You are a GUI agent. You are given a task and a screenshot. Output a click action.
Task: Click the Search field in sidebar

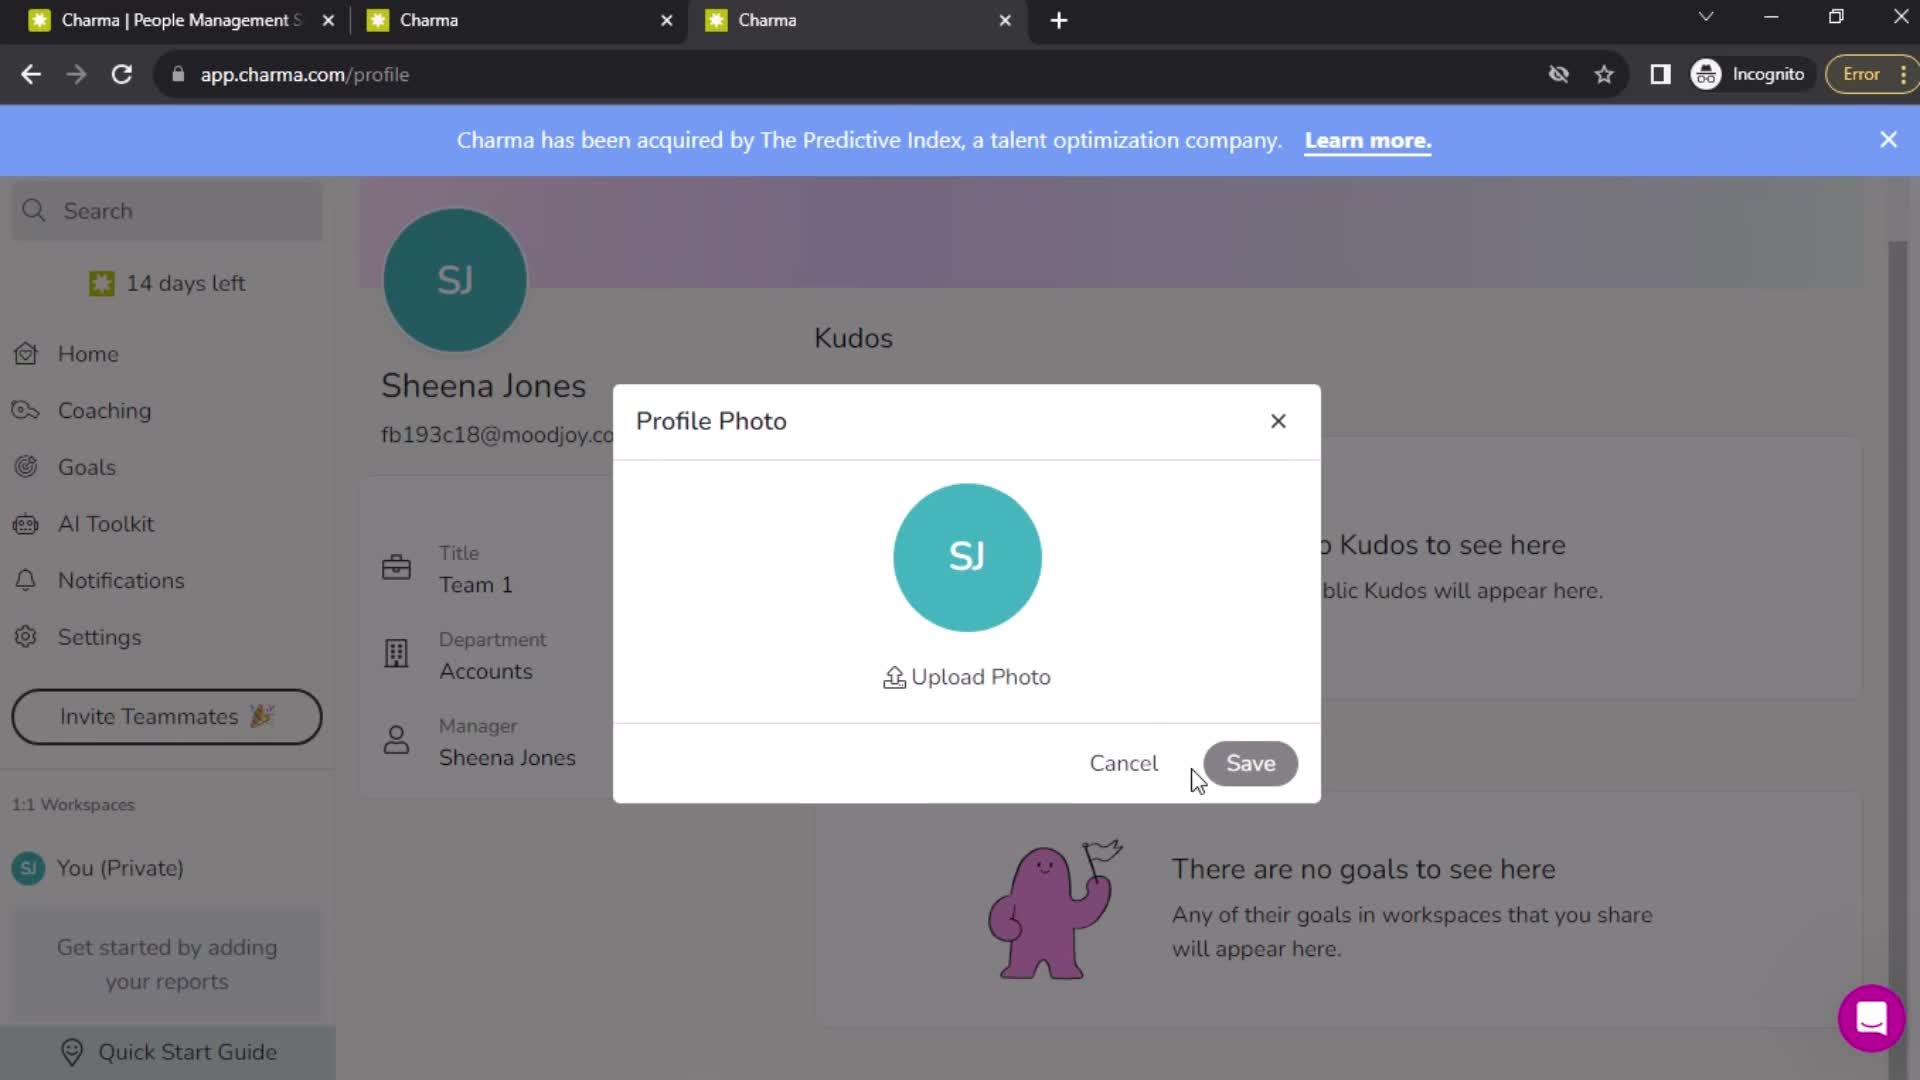[x=167, y=211]
